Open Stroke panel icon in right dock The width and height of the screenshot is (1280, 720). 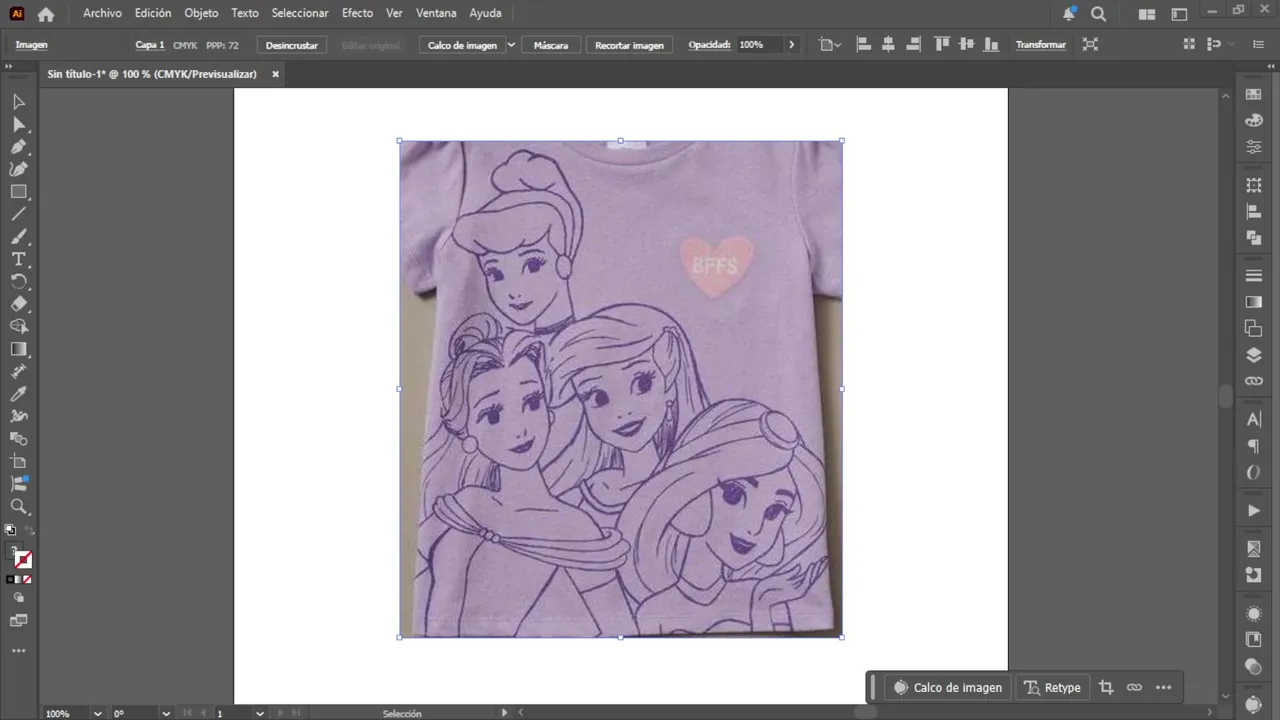click(1253, 276)
